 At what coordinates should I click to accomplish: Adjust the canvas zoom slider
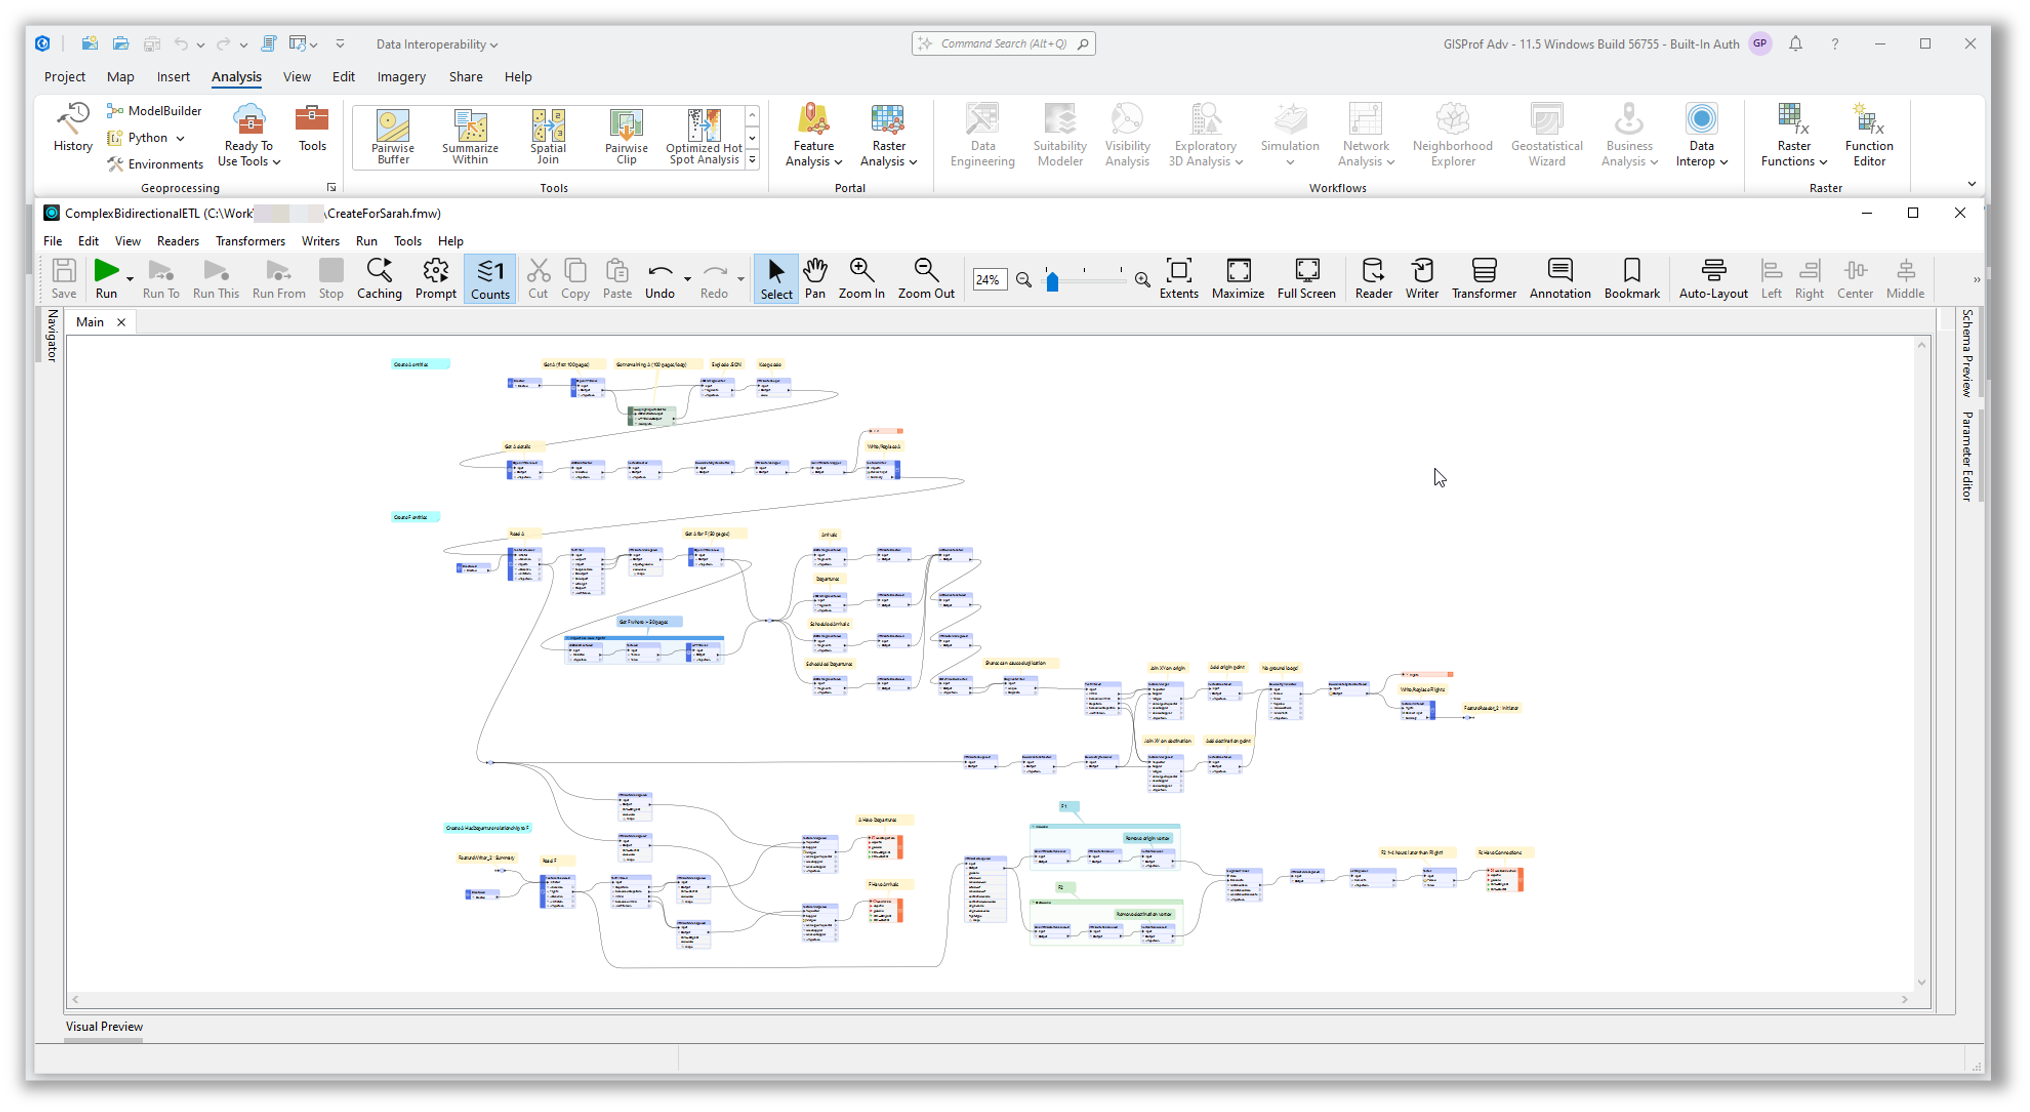(1052, 282)
